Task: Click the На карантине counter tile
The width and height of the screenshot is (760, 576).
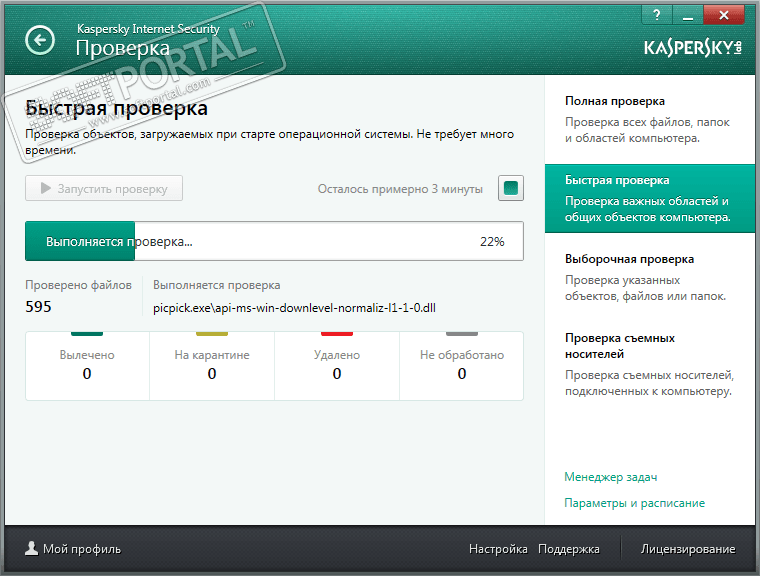Action: (212, 366)
